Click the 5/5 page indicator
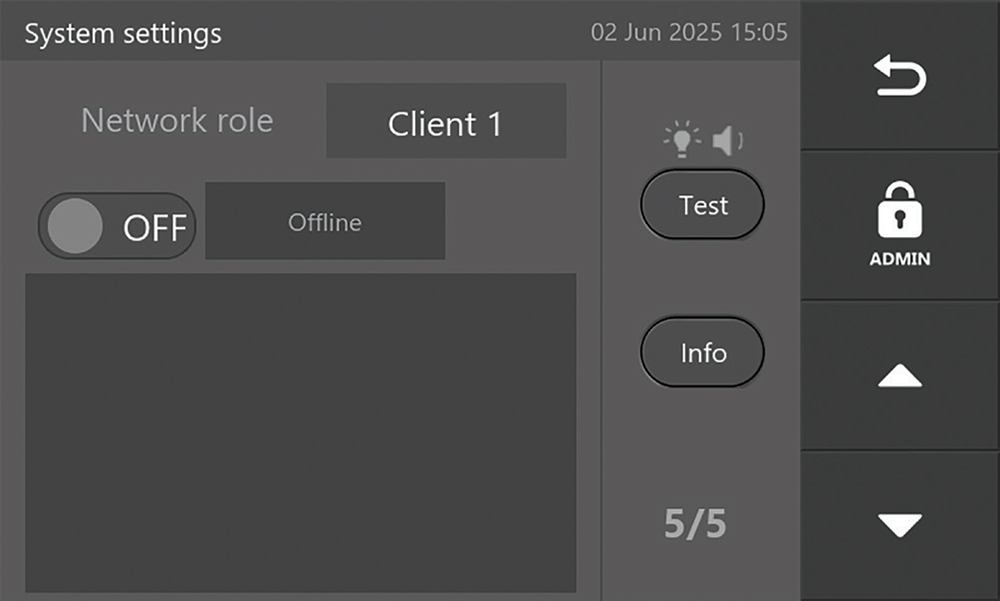The height and width of the screenshot is (601, 1000). (x=695, y=525)
